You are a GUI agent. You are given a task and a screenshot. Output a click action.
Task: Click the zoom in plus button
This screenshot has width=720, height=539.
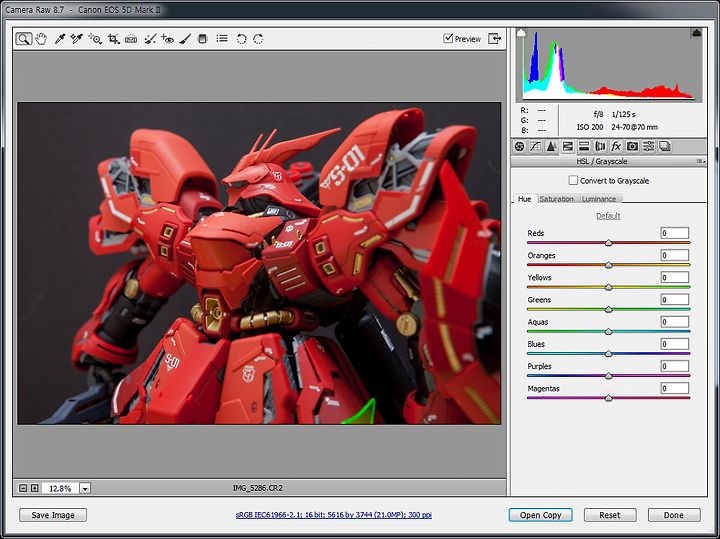click(x=34, y=488)
